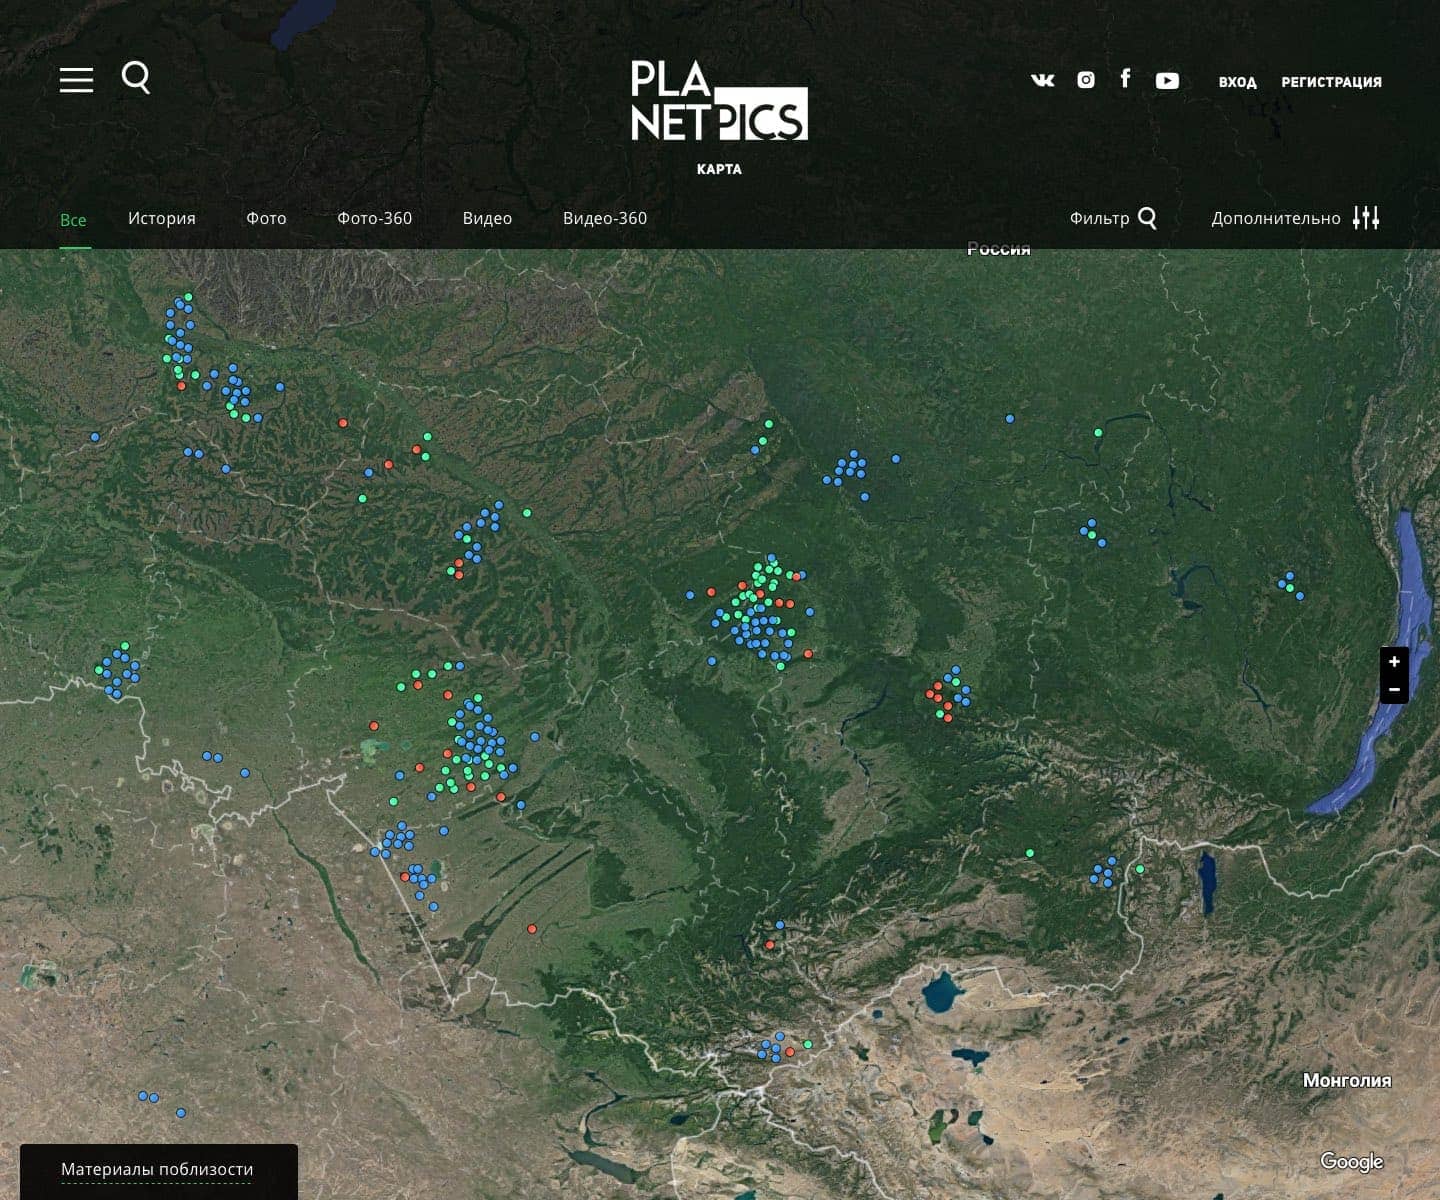
Task: Click the Регистрация link
Action: click(x=1331, y=82)
